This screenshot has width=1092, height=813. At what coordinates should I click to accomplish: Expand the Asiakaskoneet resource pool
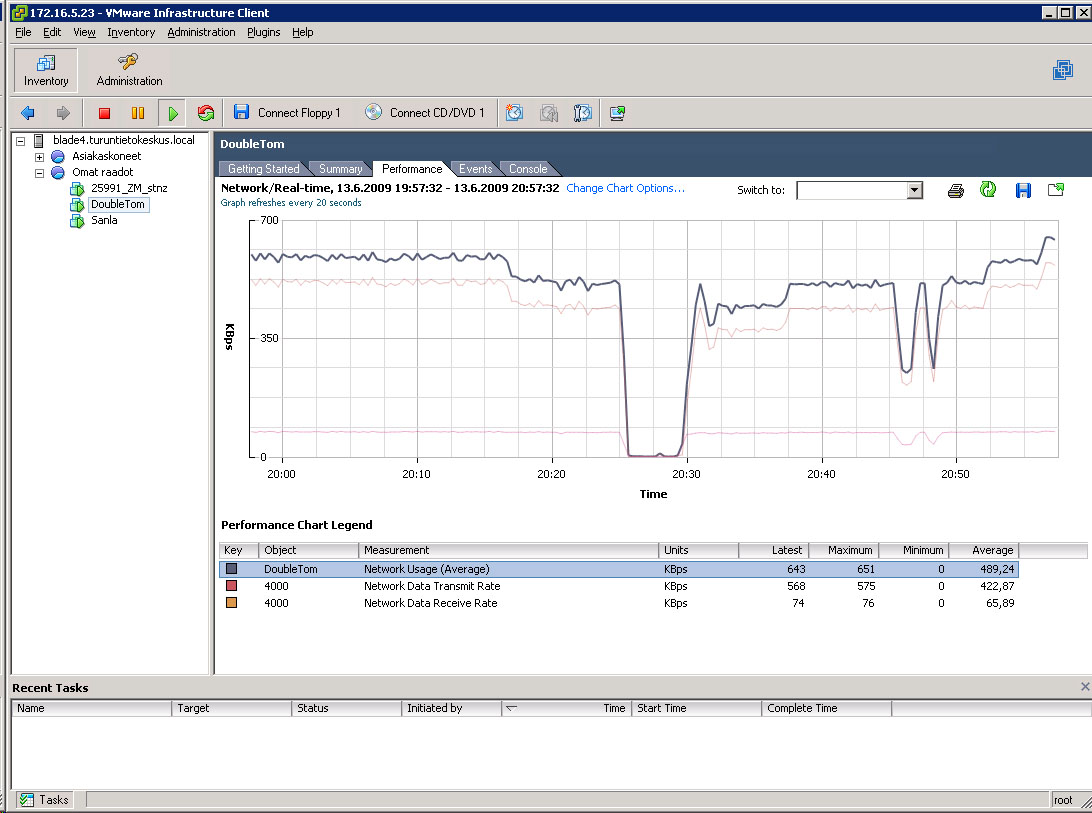(40, 157)
